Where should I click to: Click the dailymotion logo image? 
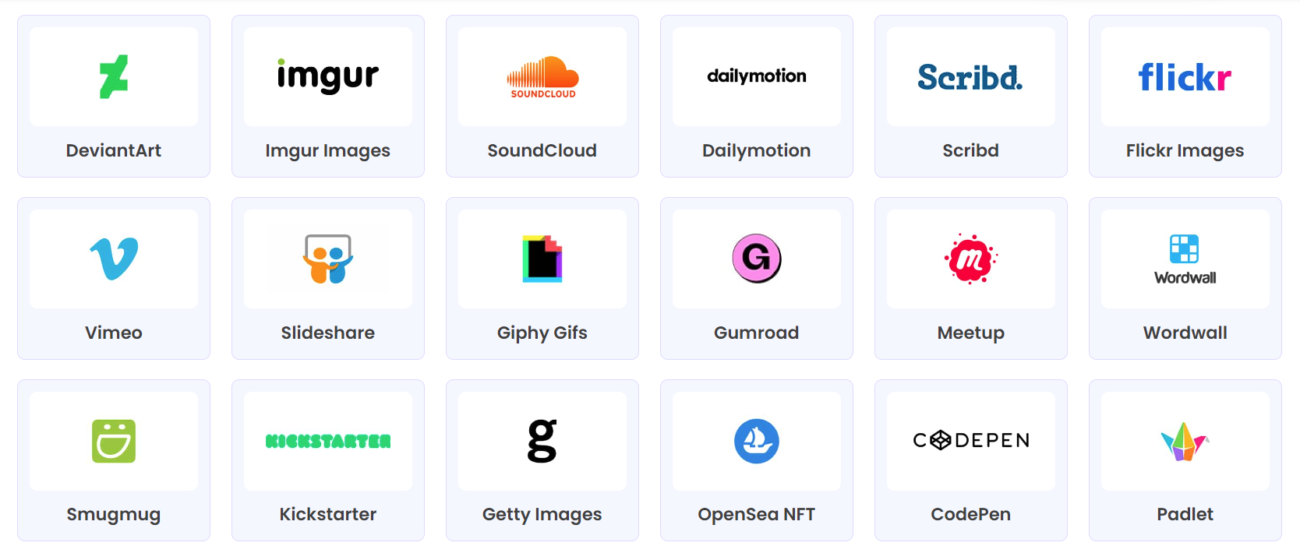[756, 76]
